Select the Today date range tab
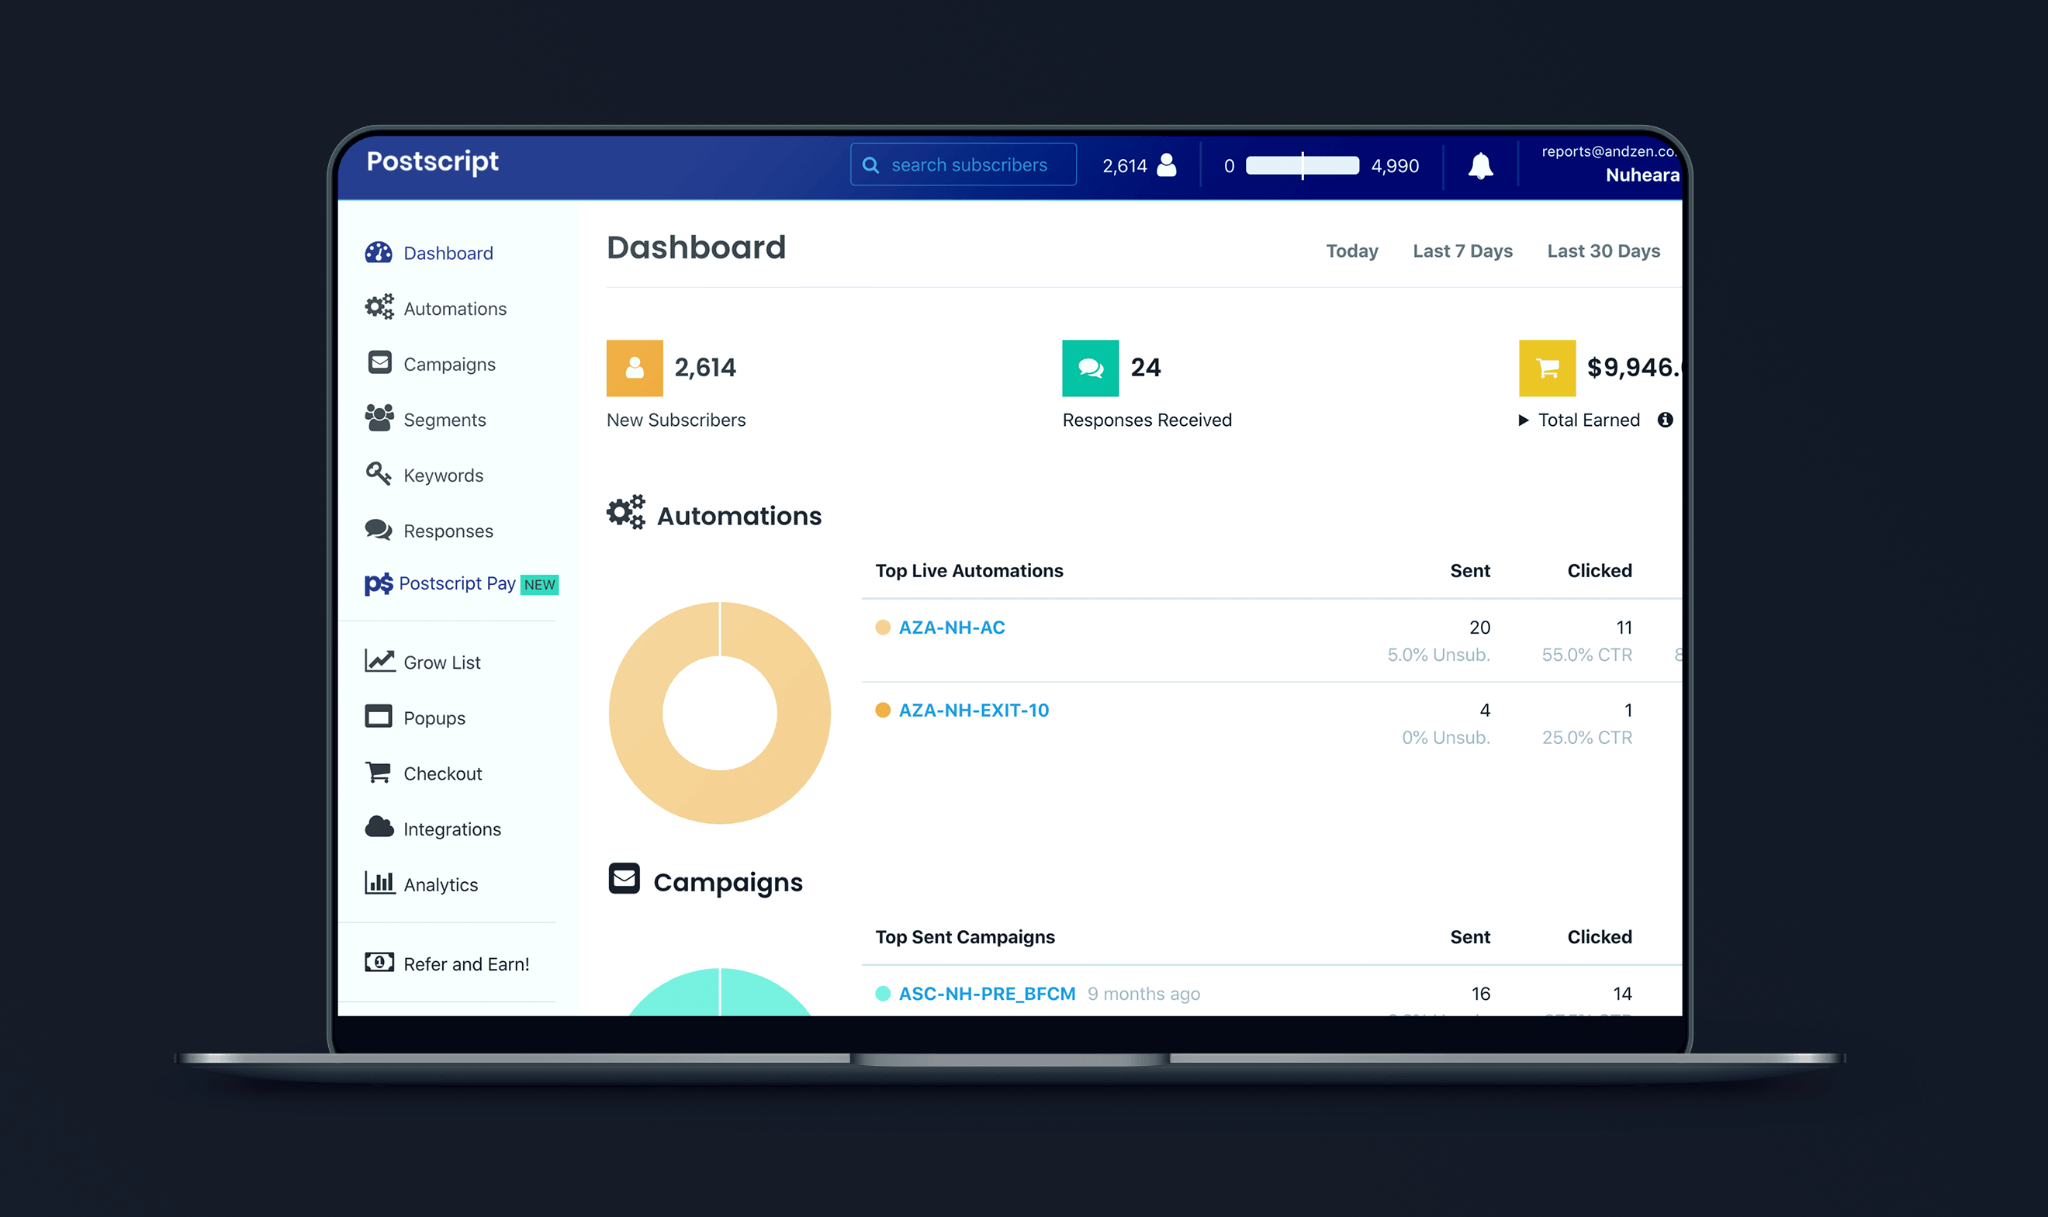The width and height of the screenshot is (2048, 1217). pyautogui.click(x=1351, y=251)
